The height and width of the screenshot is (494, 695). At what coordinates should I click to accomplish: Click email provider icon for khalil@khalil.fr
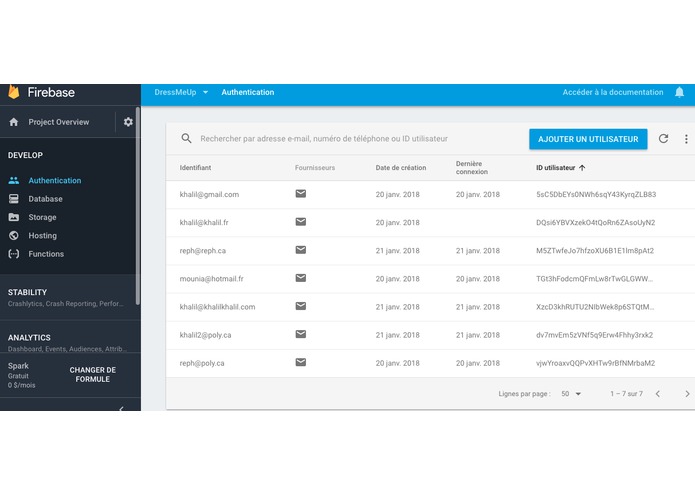coord(301,222)
